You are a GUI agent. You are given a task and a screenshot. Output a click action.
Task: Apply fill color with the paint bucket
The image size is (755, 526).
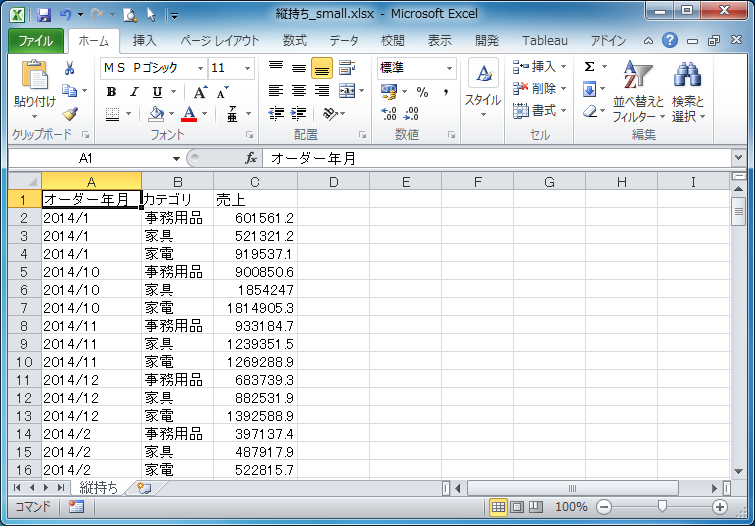coord(156,114)
